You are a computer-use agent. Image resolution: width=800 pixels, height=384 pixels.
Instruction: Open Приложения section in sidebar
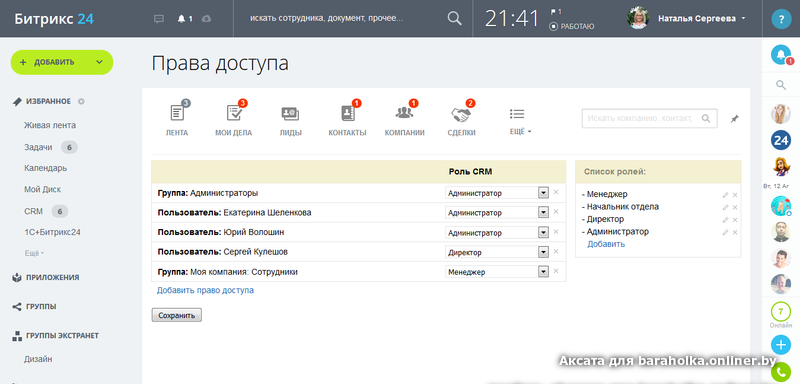click(45, 277)
